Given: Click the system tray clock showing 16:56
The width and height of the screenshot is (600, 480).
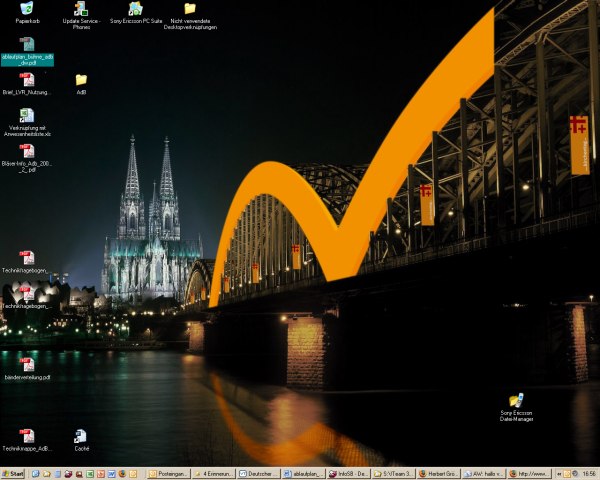Looking at the screenshot, I should tap(588, 473).
